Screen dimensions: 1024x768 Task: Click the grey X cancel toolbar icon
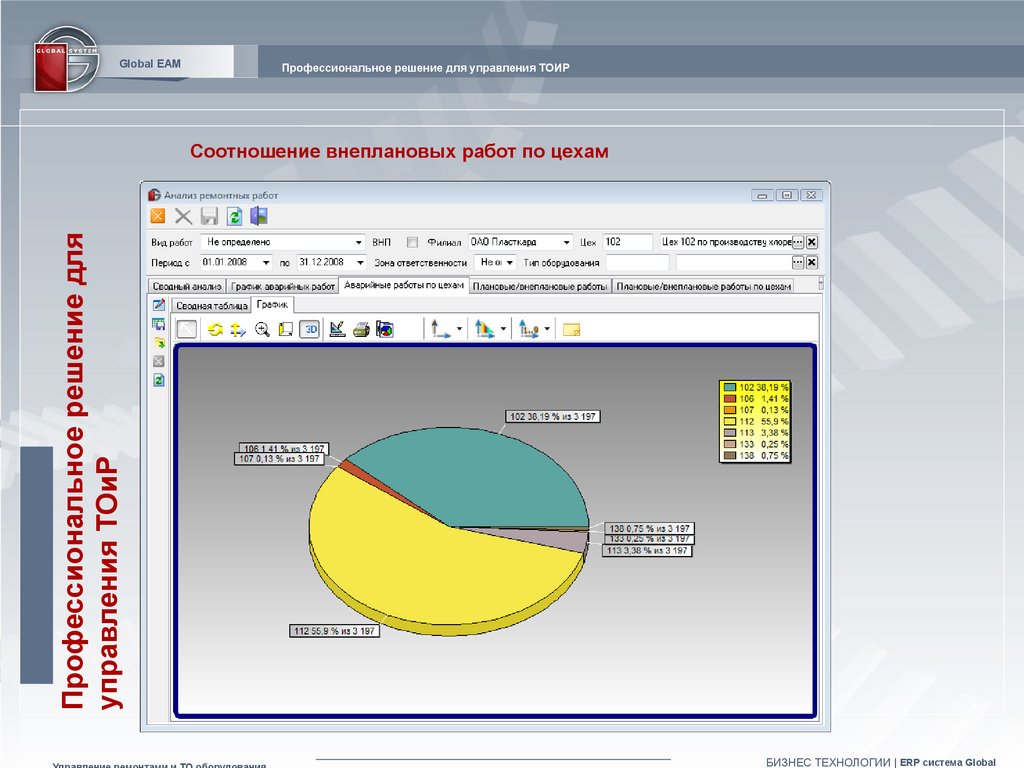coord(184,216)
